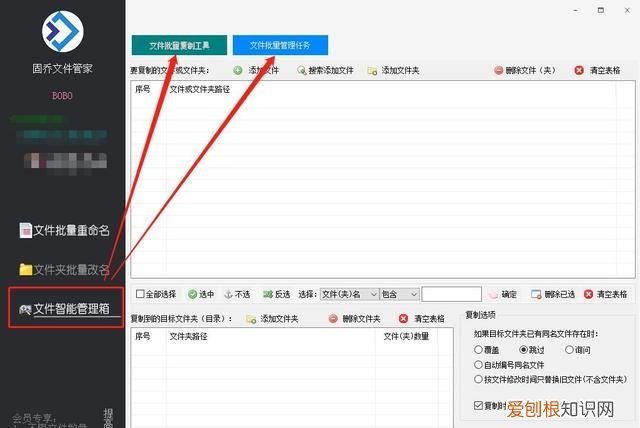Click the 文件批量重命名 document icon
This screenshot has height=428, width=640.
point(25,231)
